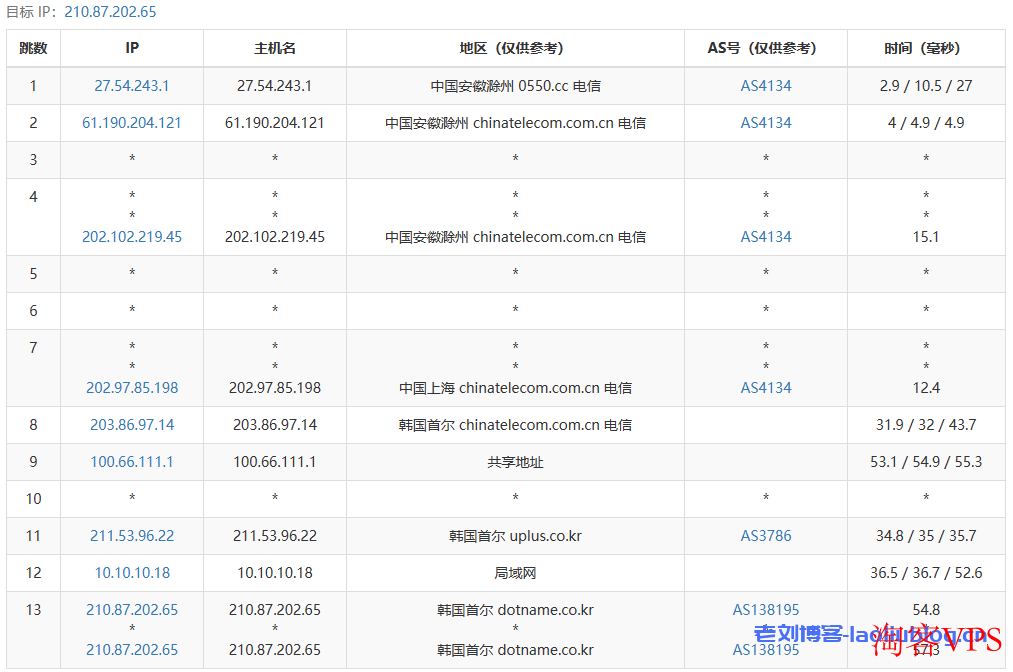Image resolution: width=1013 pixels, height=672 pixels.
Task: Select hostname text 61.190.204.121 in hop 2
Action: pyautogui.click(x=275, y=123)
